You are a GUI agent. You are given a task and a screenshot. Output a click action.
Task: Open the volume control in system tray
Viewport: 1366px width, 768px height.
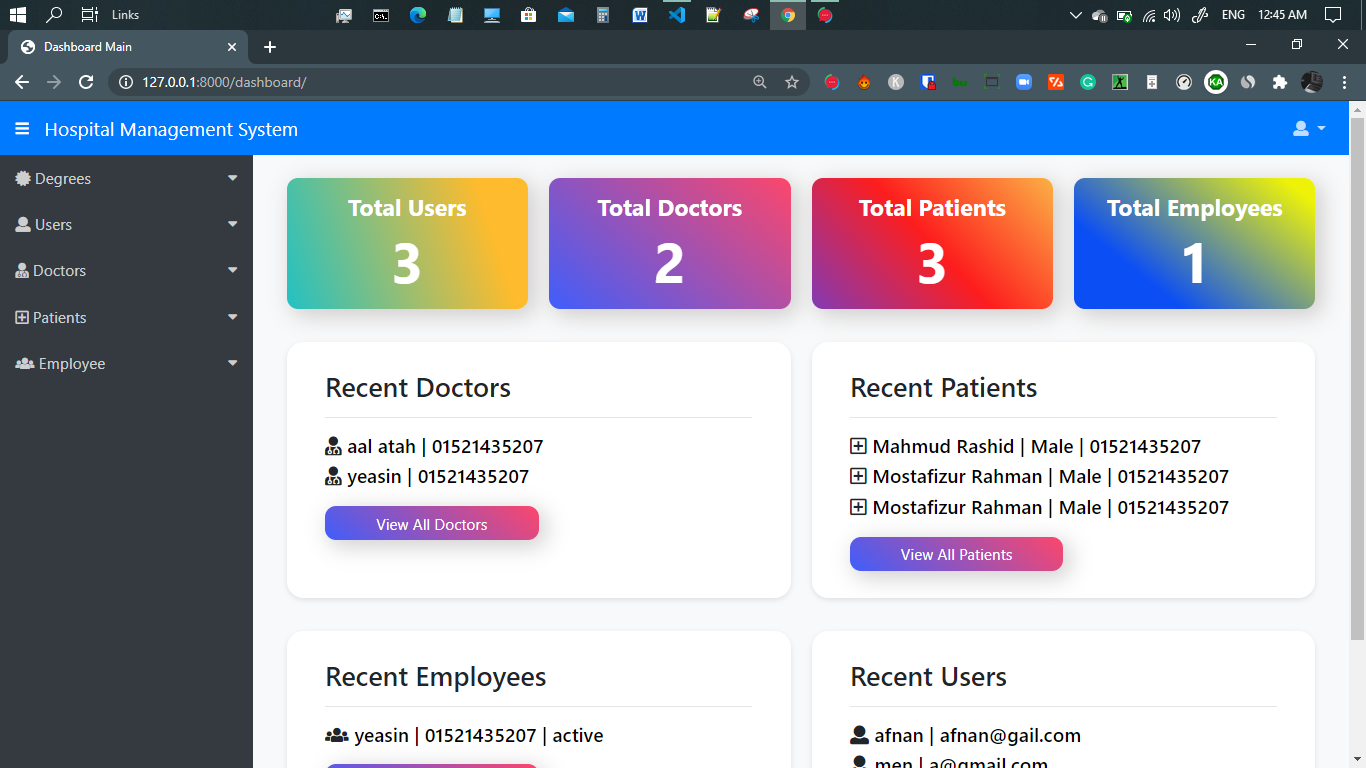1172,15
